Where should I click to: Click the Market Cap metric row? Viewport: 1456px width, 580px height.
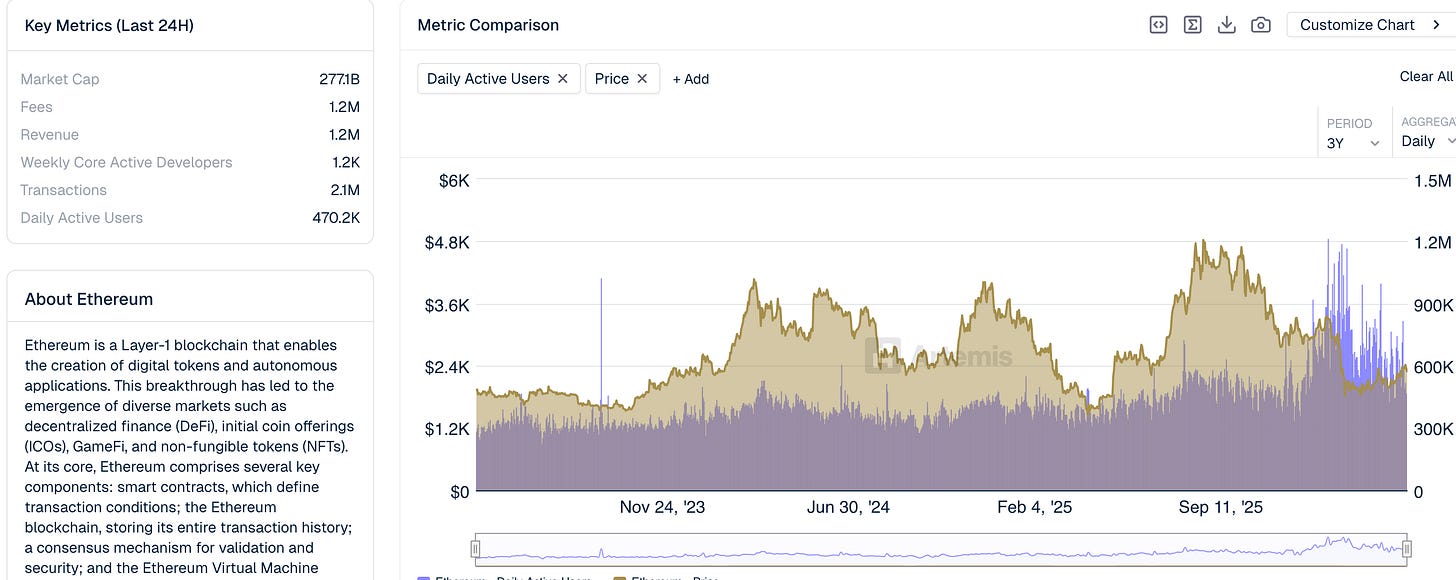click(x=190, y=79)
